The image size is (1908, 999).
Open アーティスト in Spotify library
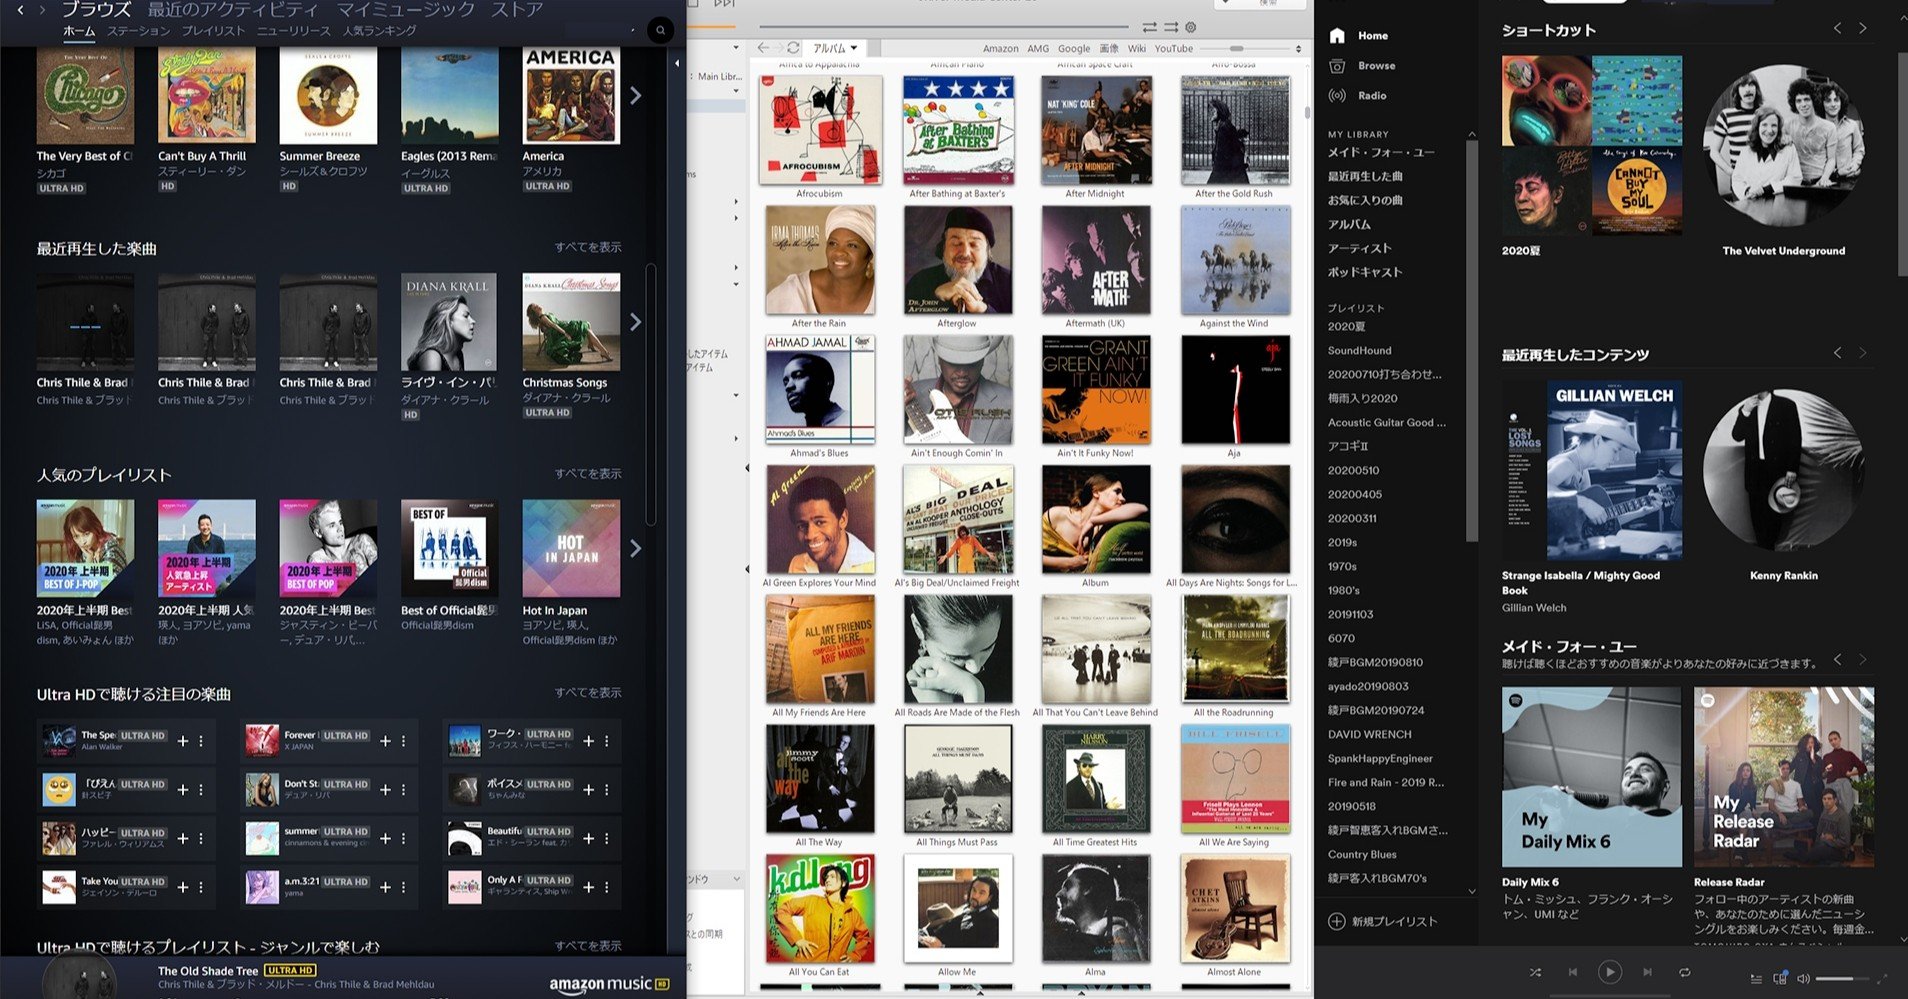click(x=1359, y=248)
